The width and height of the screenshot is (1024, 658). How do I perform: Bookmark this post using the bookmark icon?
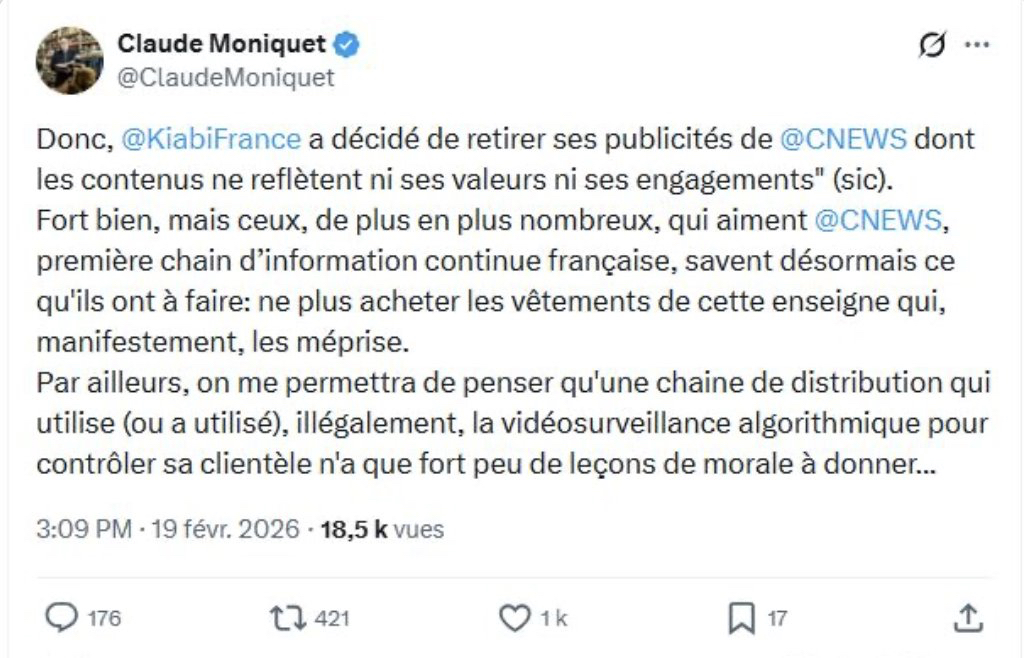pyautogui.click(x=741, y=618)
